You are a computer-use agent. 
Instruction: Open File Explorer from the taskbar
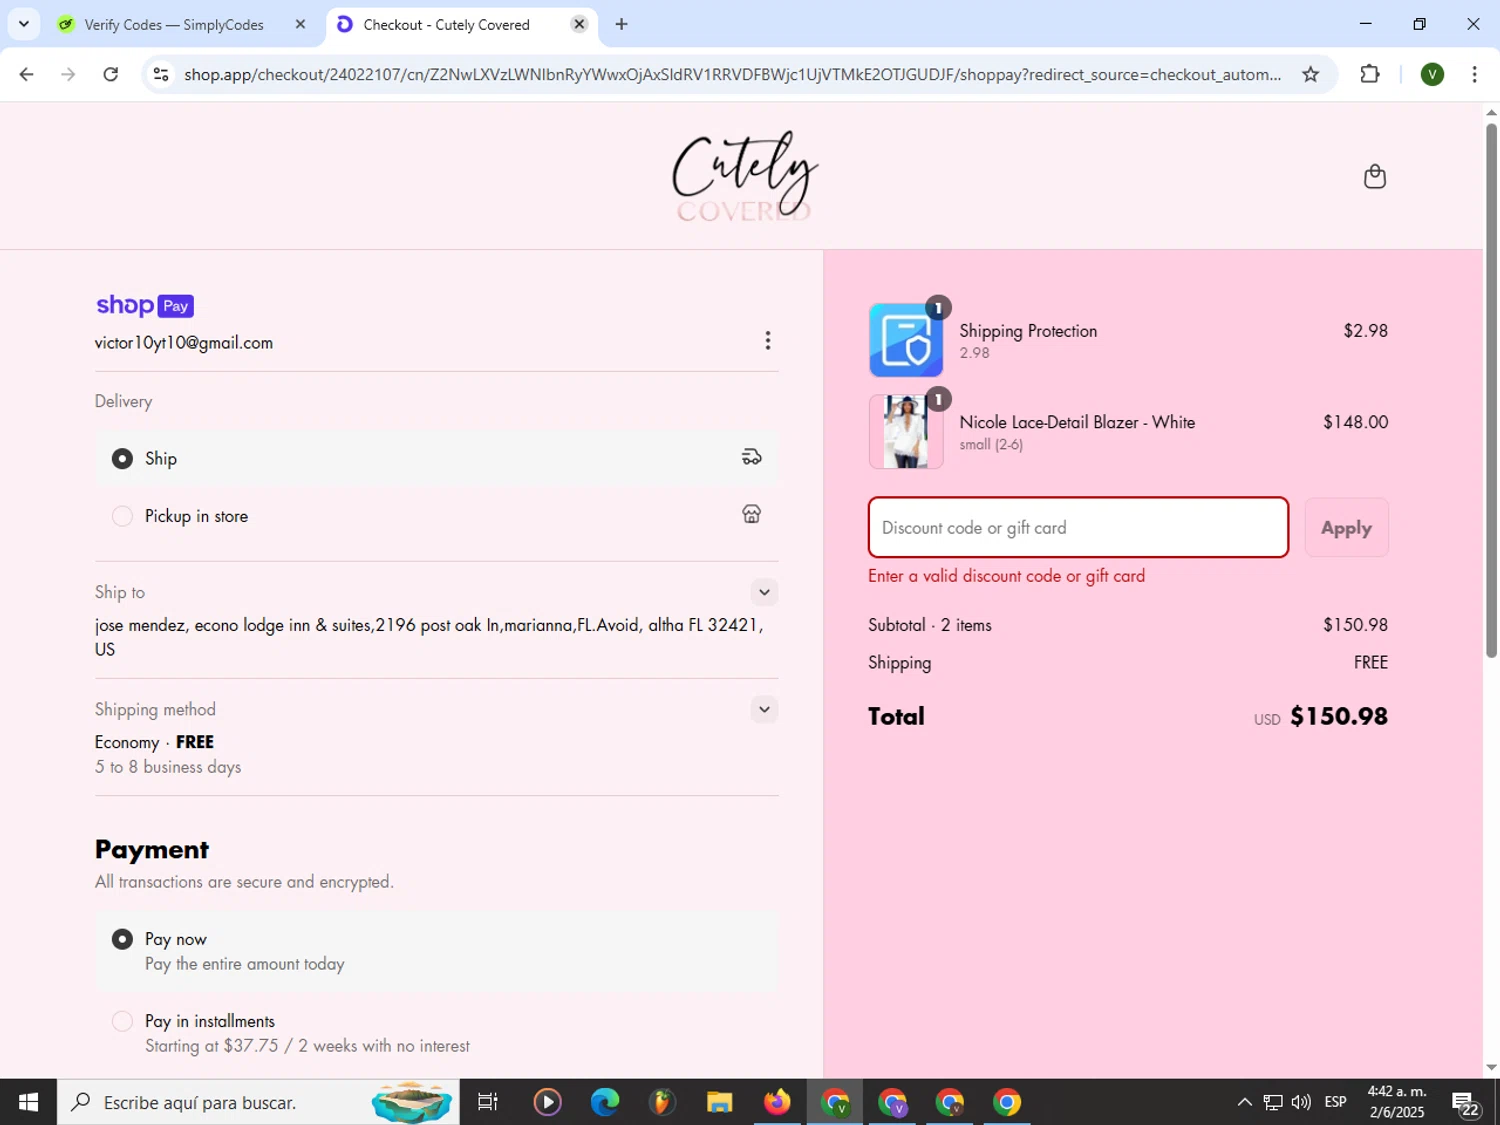pos(720,1102)
